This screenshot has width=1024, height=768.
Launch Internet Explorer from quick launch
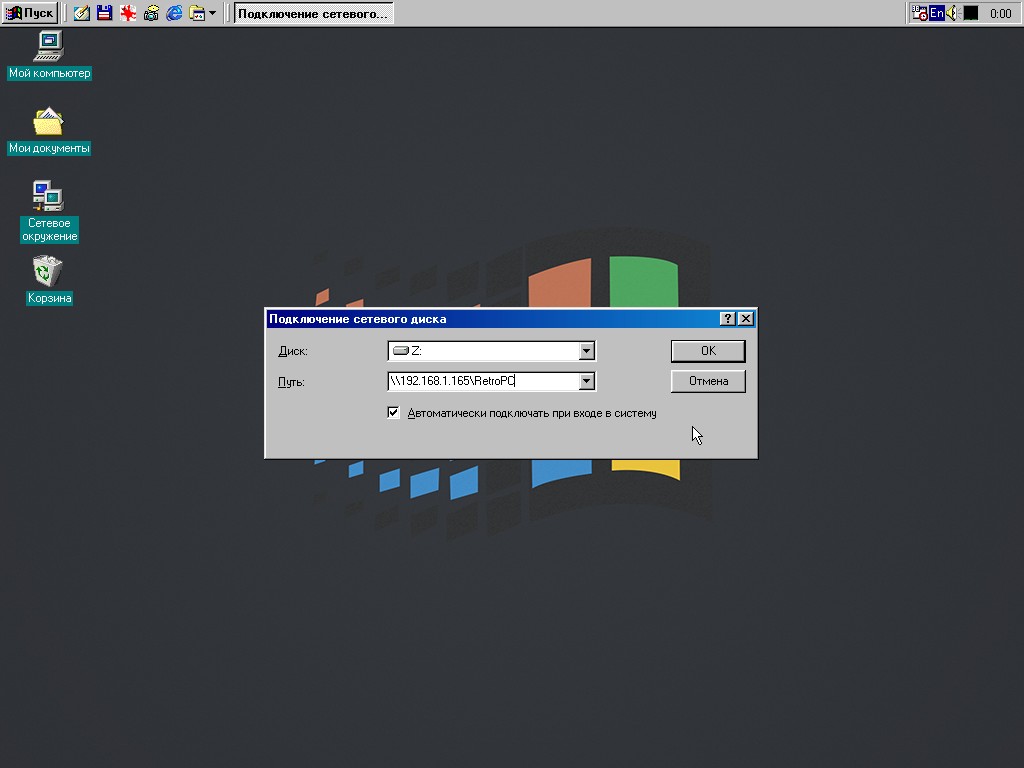click(174, 13)
